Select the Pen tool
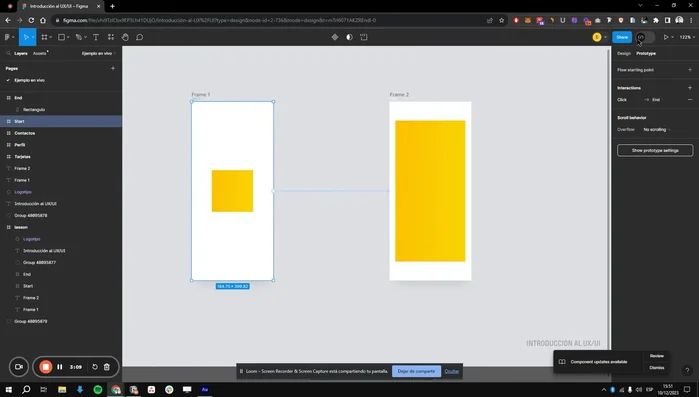Image resolution: width=699 pixels, height=397 pixels. [x=78, y=37]
